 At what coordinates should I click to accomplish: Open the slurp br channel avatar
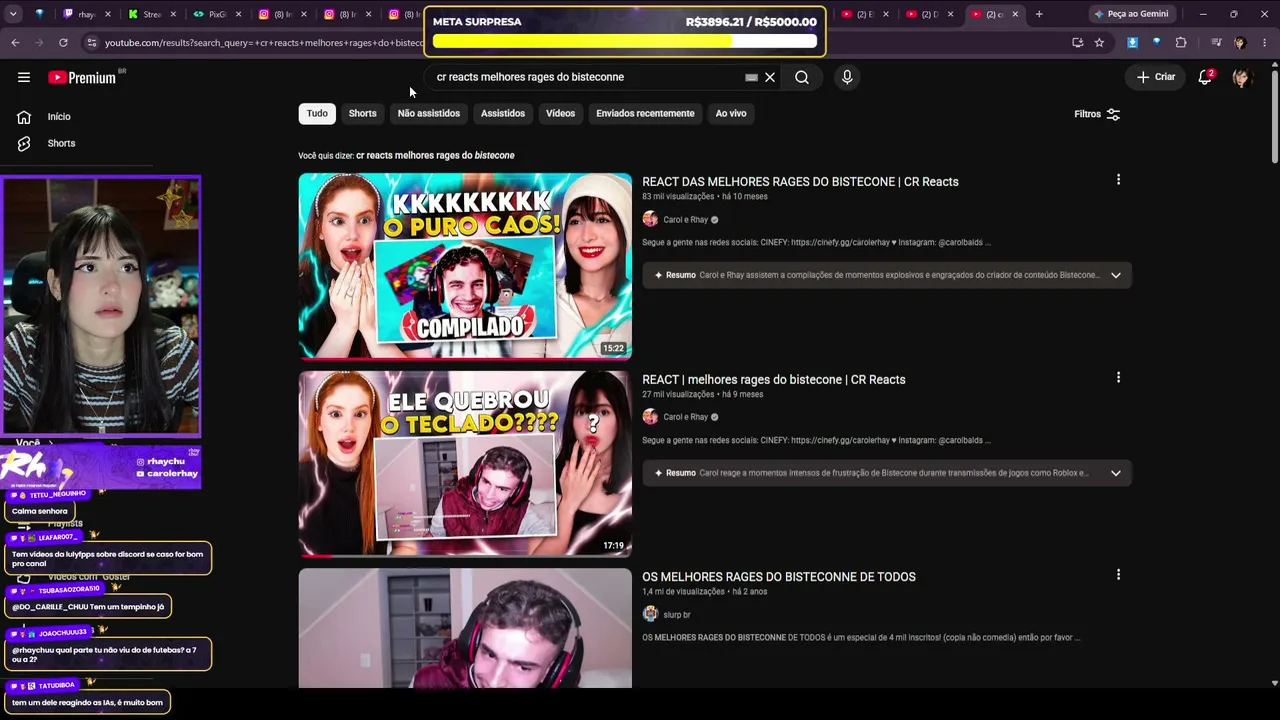pos(650,615)
